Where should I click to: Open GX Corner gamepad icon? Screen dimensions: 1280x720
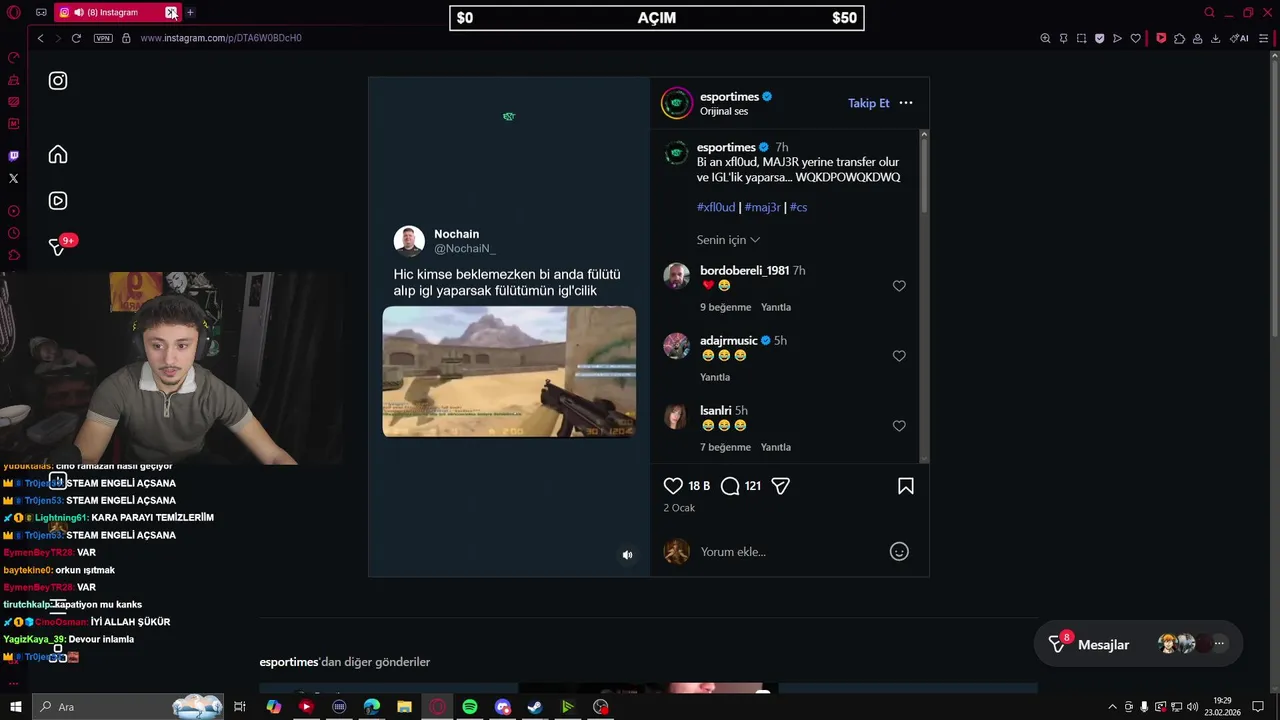pyautogui.click(x=41, y=12)
